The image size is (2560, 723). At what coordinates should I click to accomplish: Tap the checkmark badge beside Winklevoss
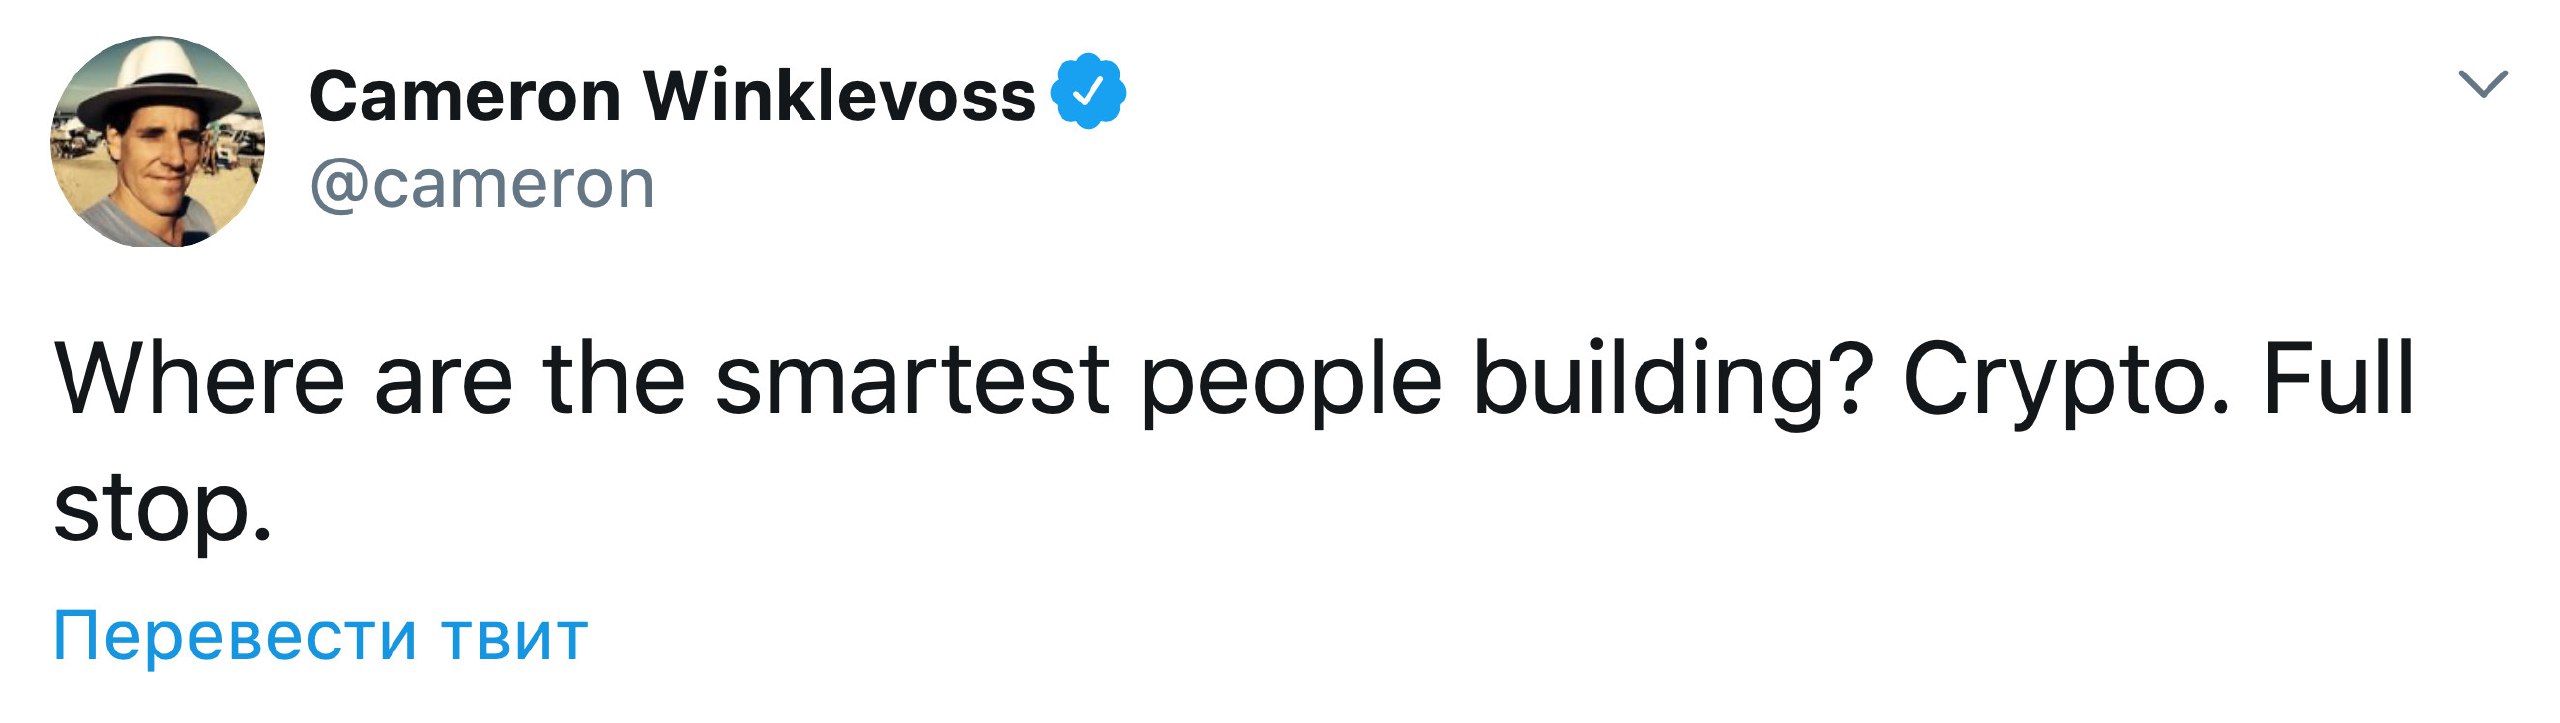tap(1088, 93)
